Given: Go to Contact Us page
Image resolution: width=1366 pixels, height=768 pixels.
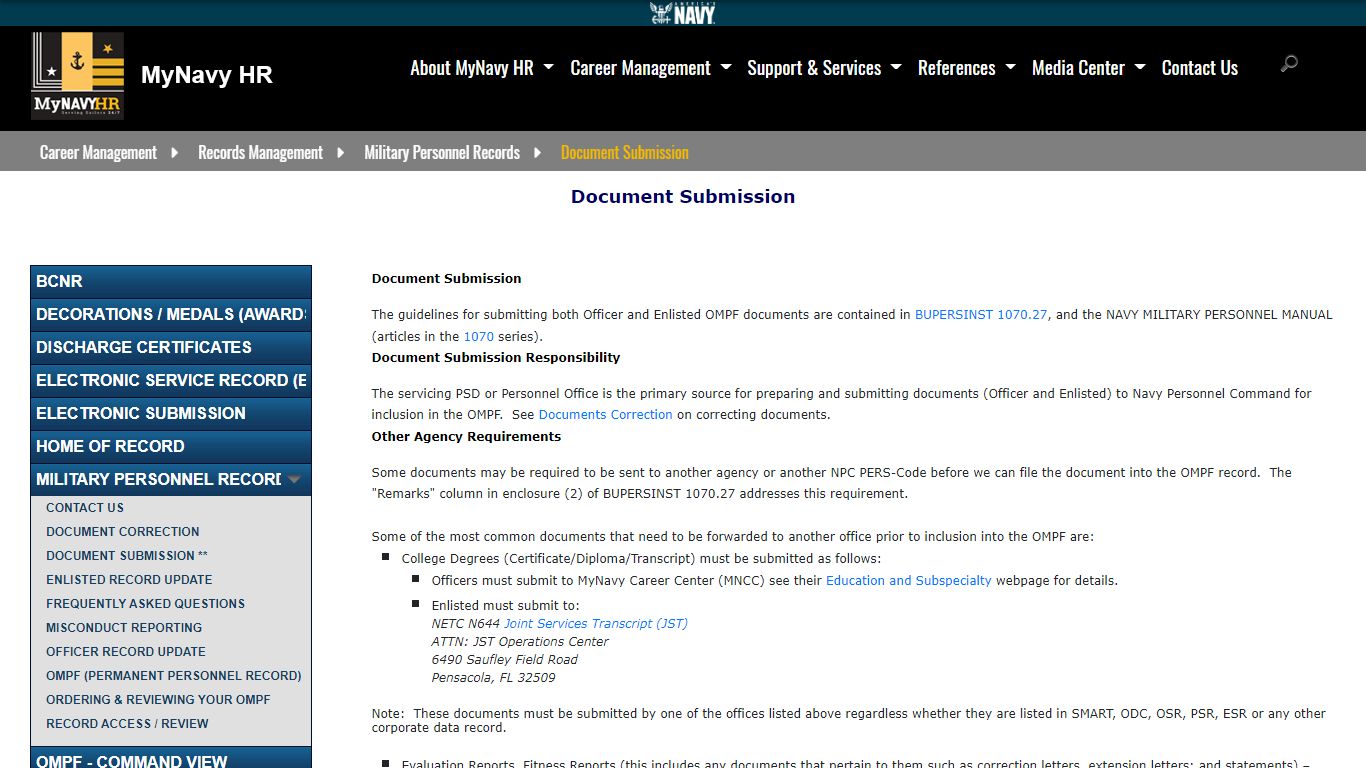Looking at the screenshot, I should (1199, 68).
